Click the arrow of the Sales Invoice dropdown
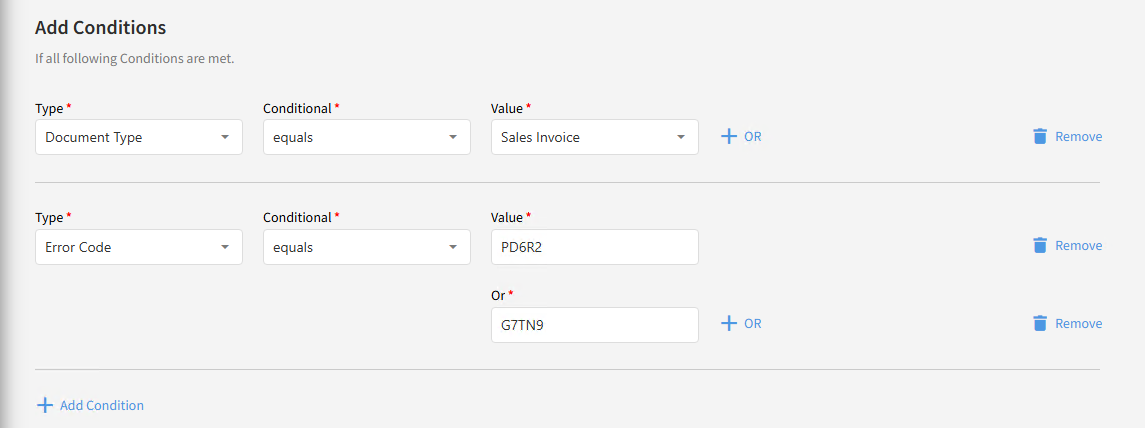 tap(681, 137)
